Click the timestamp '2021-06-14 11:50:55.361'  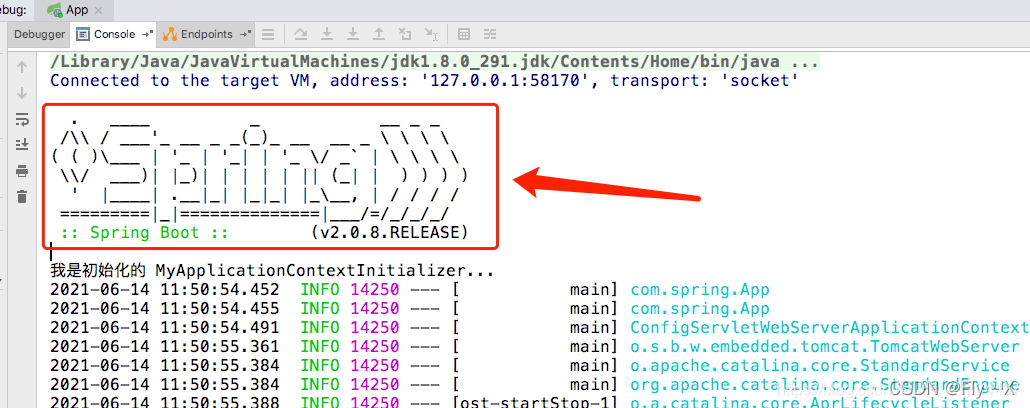[x=164, y=347]
